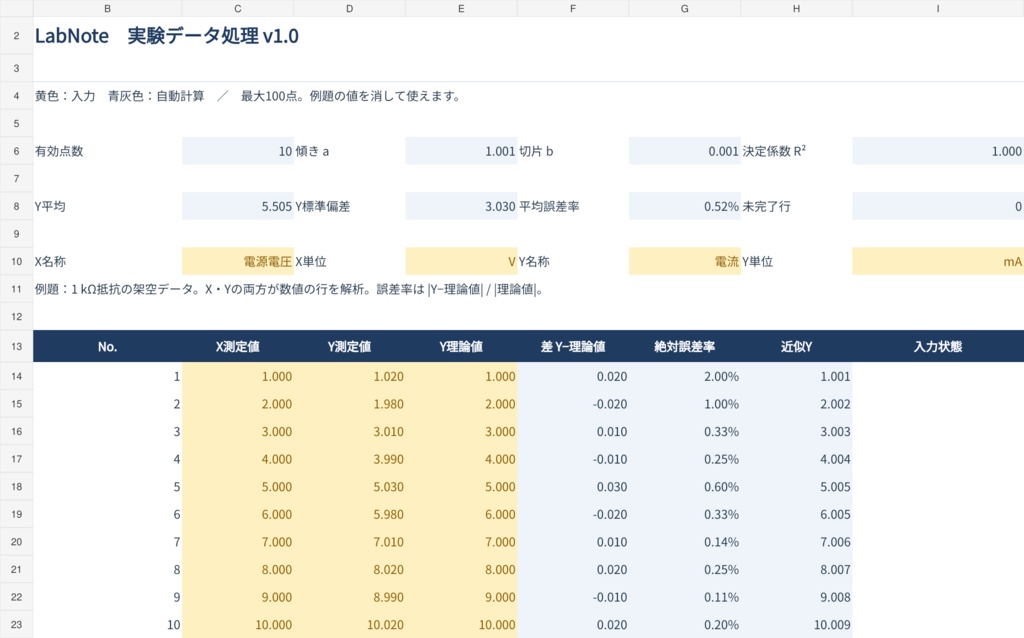This screenshot has height=638, width=1024.
Task: Select column E header
Action: pyautogui.click(x=461, y=8)
